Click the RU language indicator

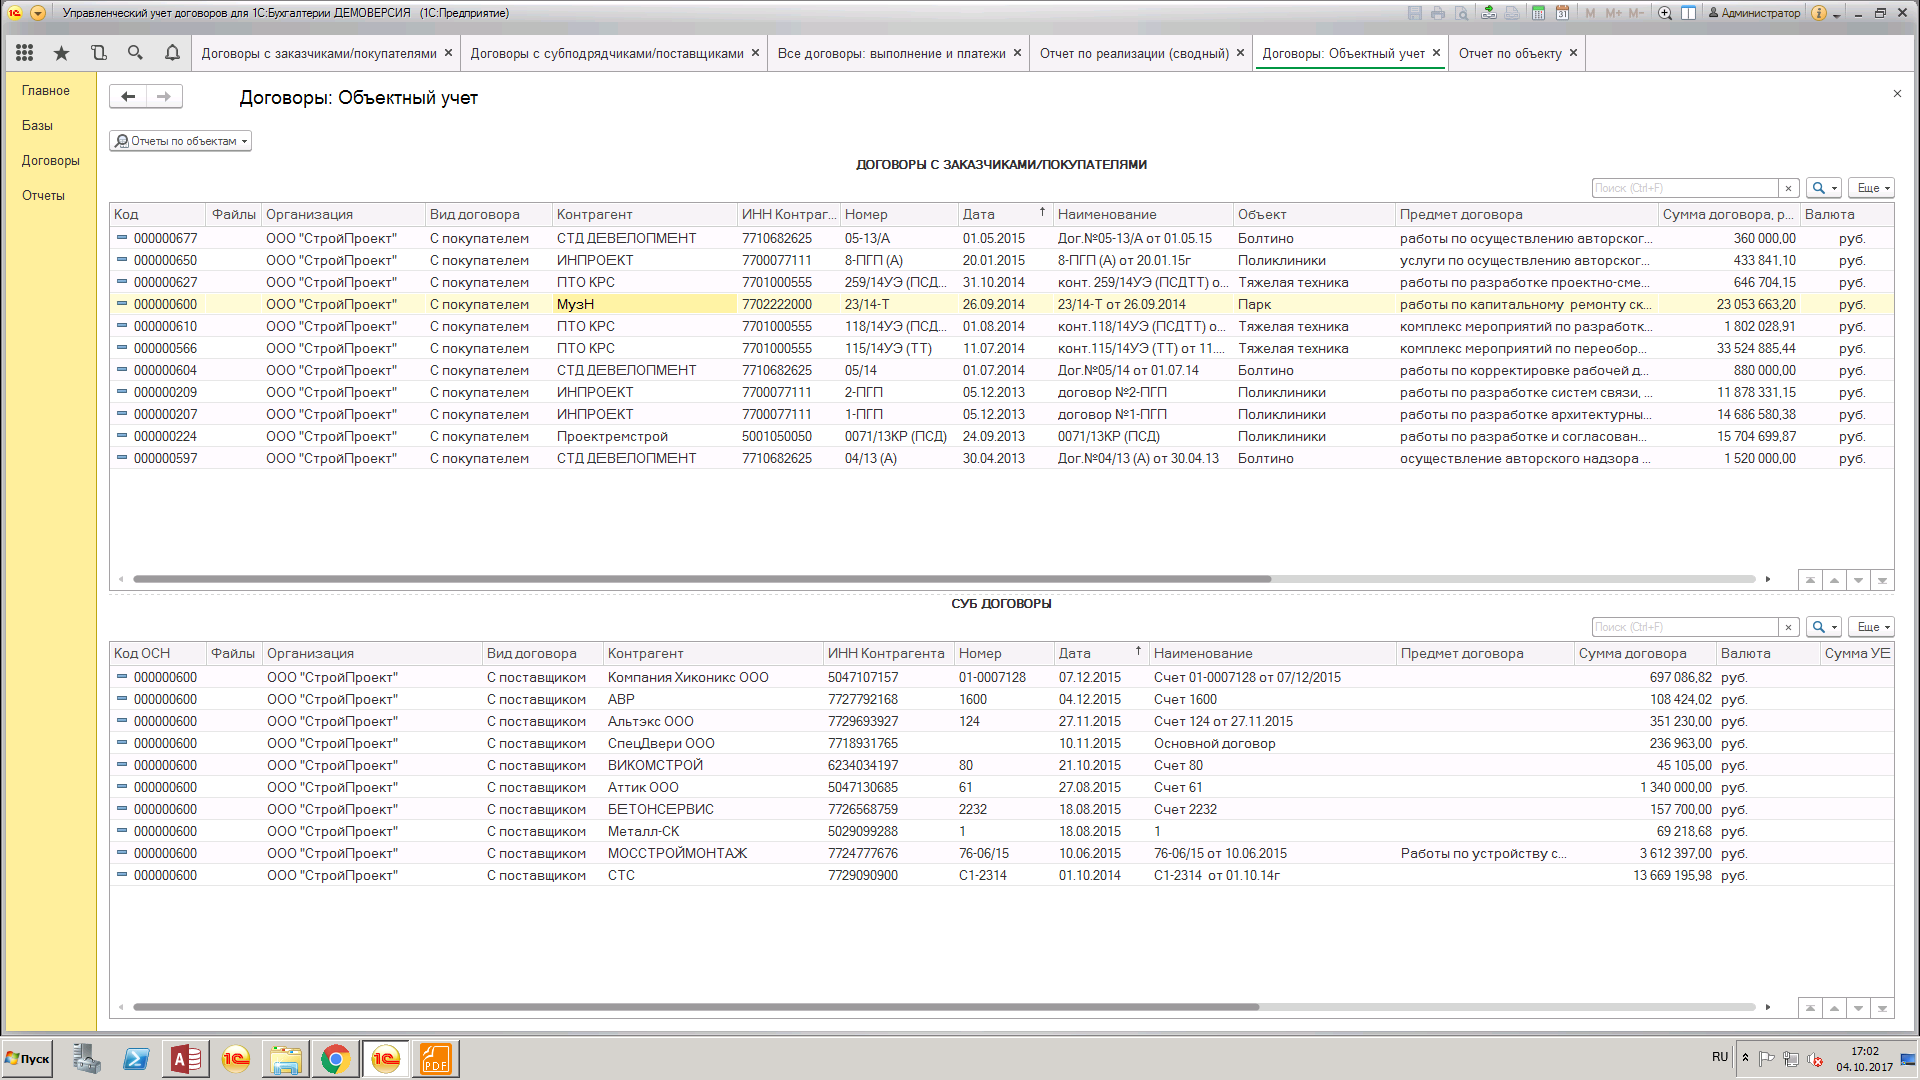click(1719, 1057)
